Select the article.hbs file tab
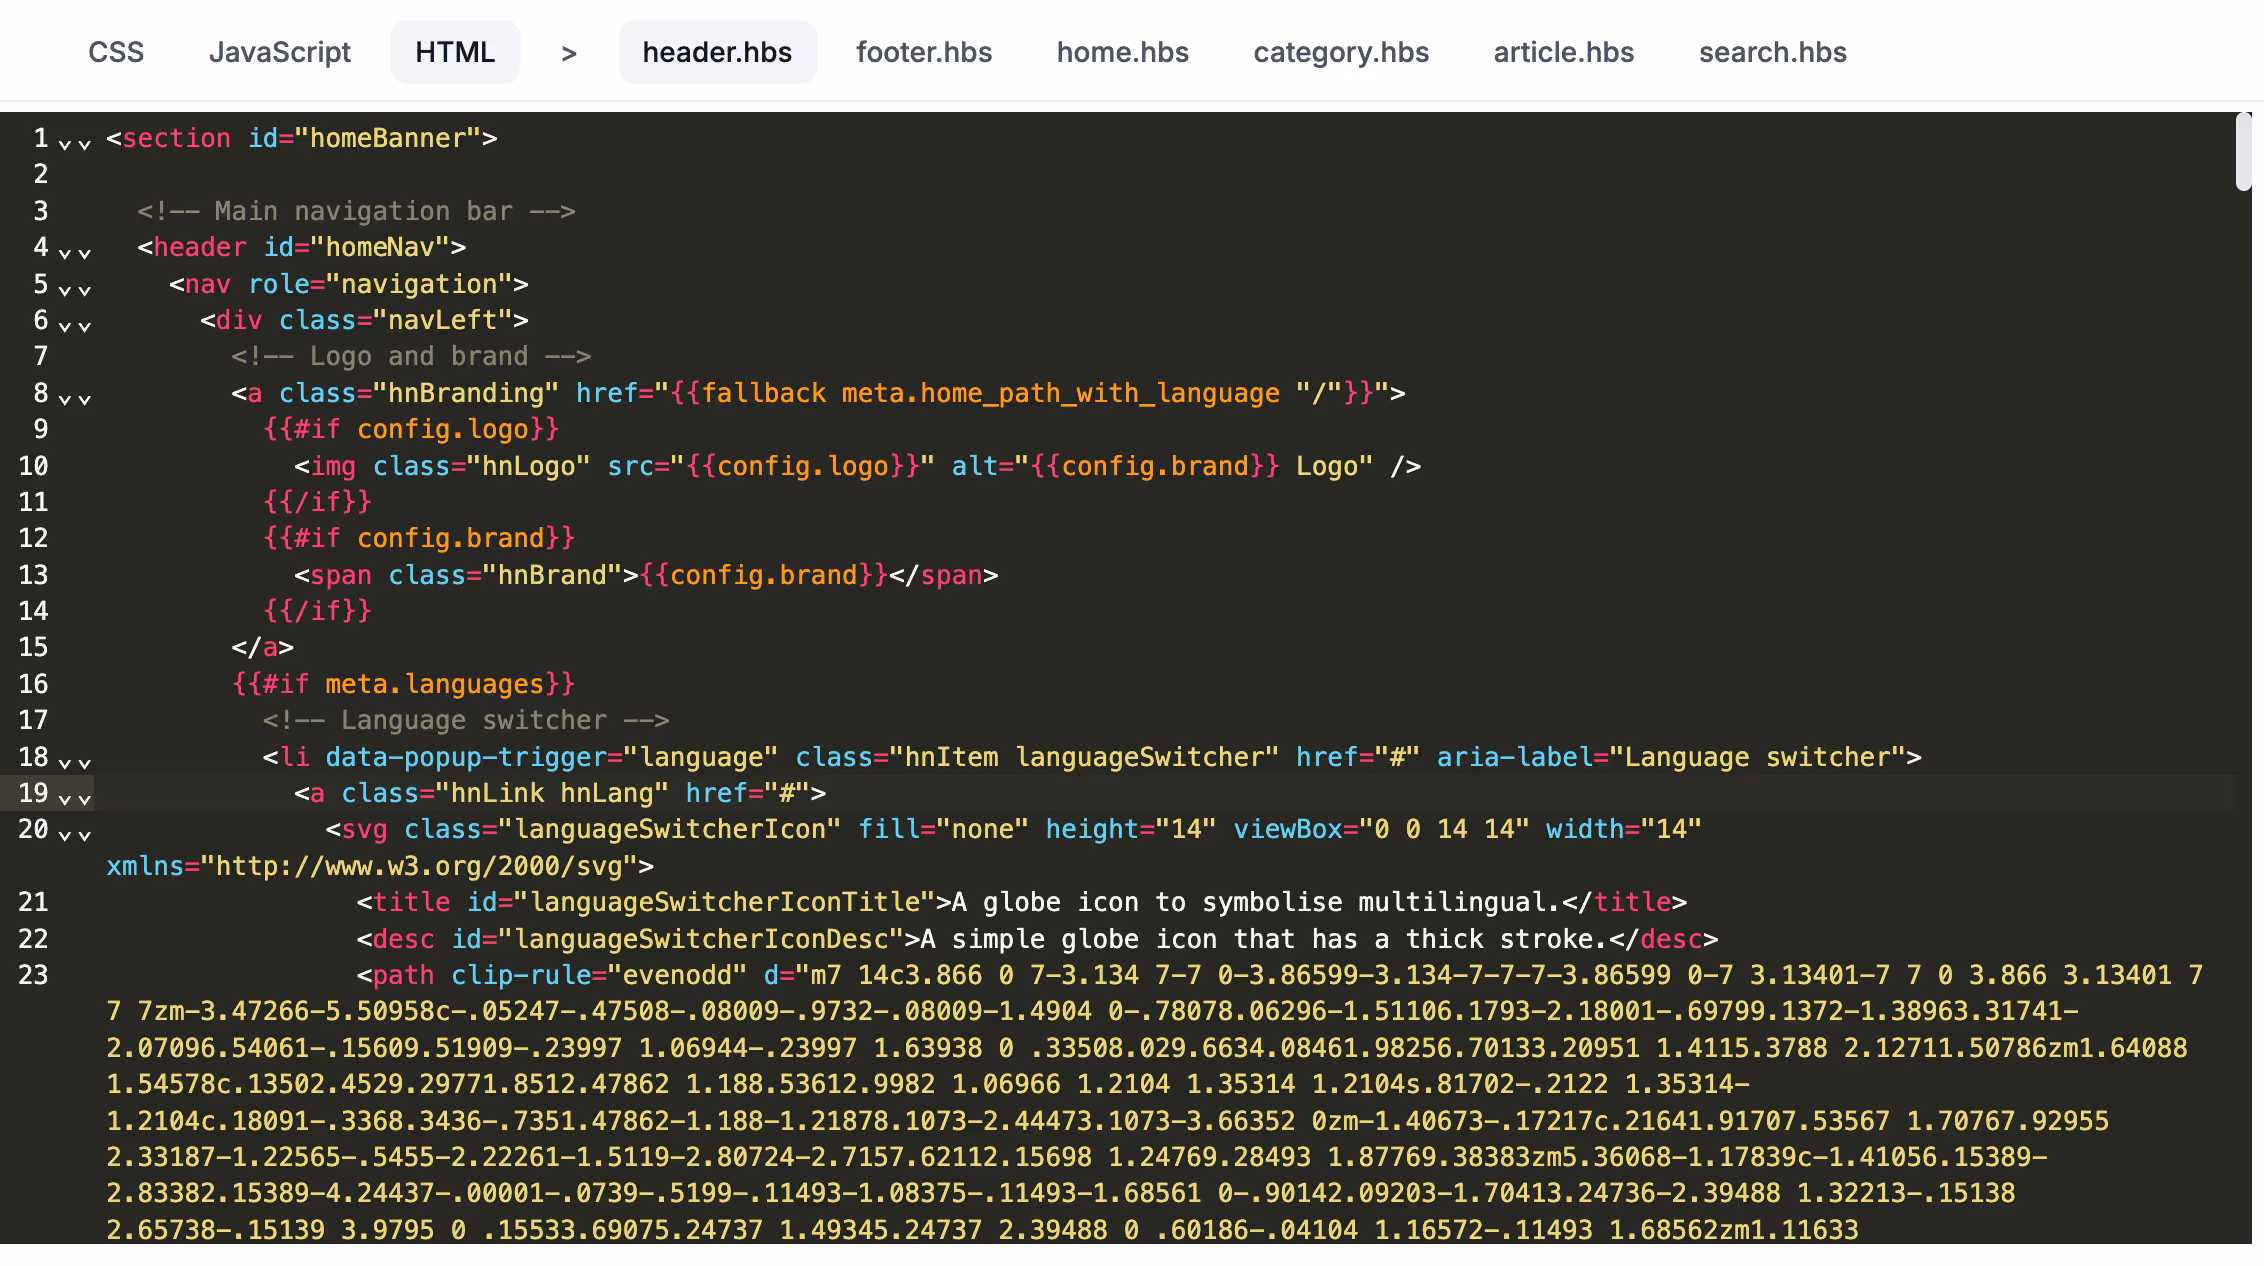The height and width of the screenshot is (1266, 2264). [x=1564, y=52]
